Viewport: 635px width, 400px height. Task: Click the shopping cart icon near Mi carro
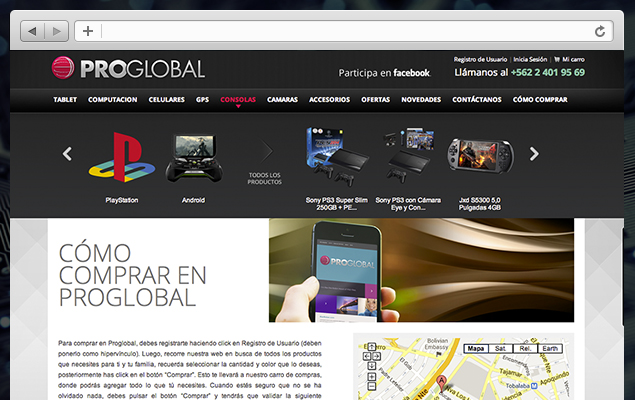[x=557, y=60]
